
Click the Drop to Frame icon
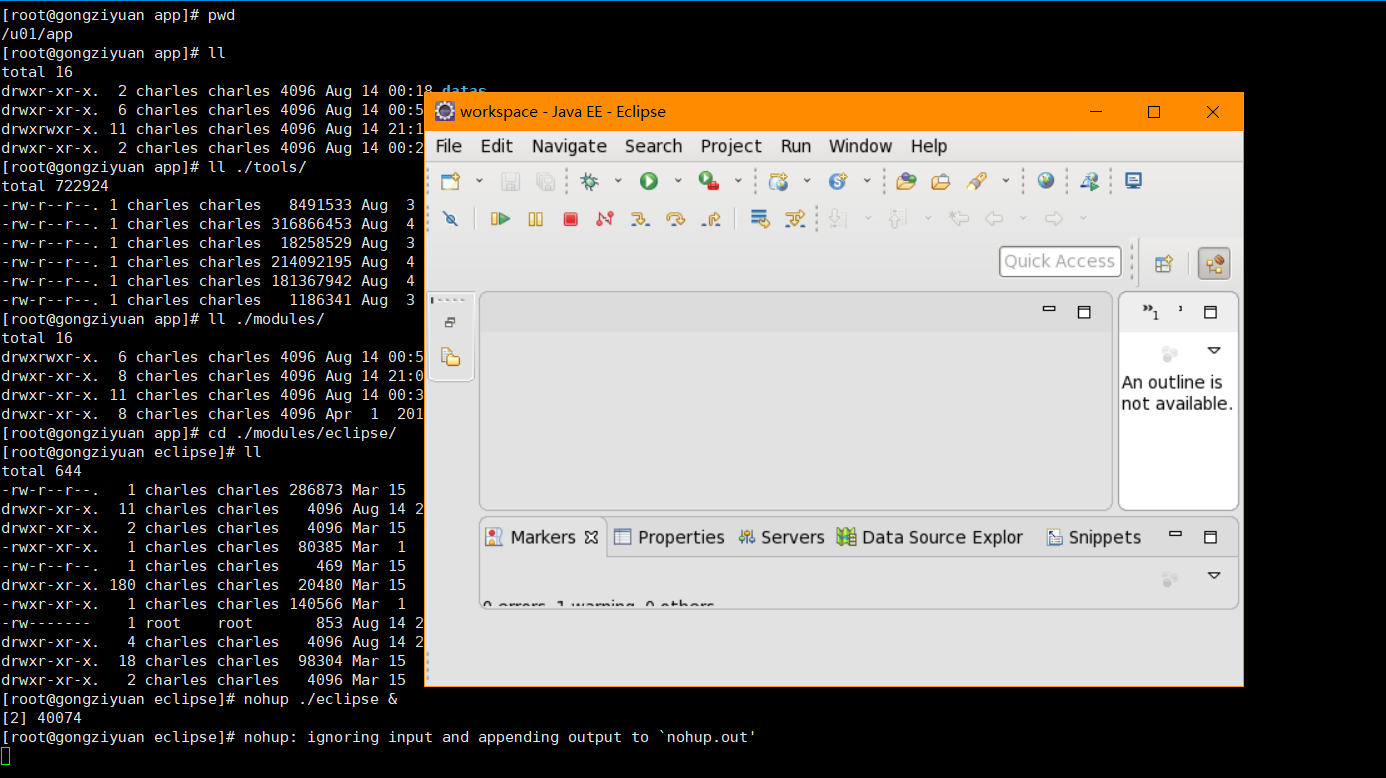coord(760,218)
